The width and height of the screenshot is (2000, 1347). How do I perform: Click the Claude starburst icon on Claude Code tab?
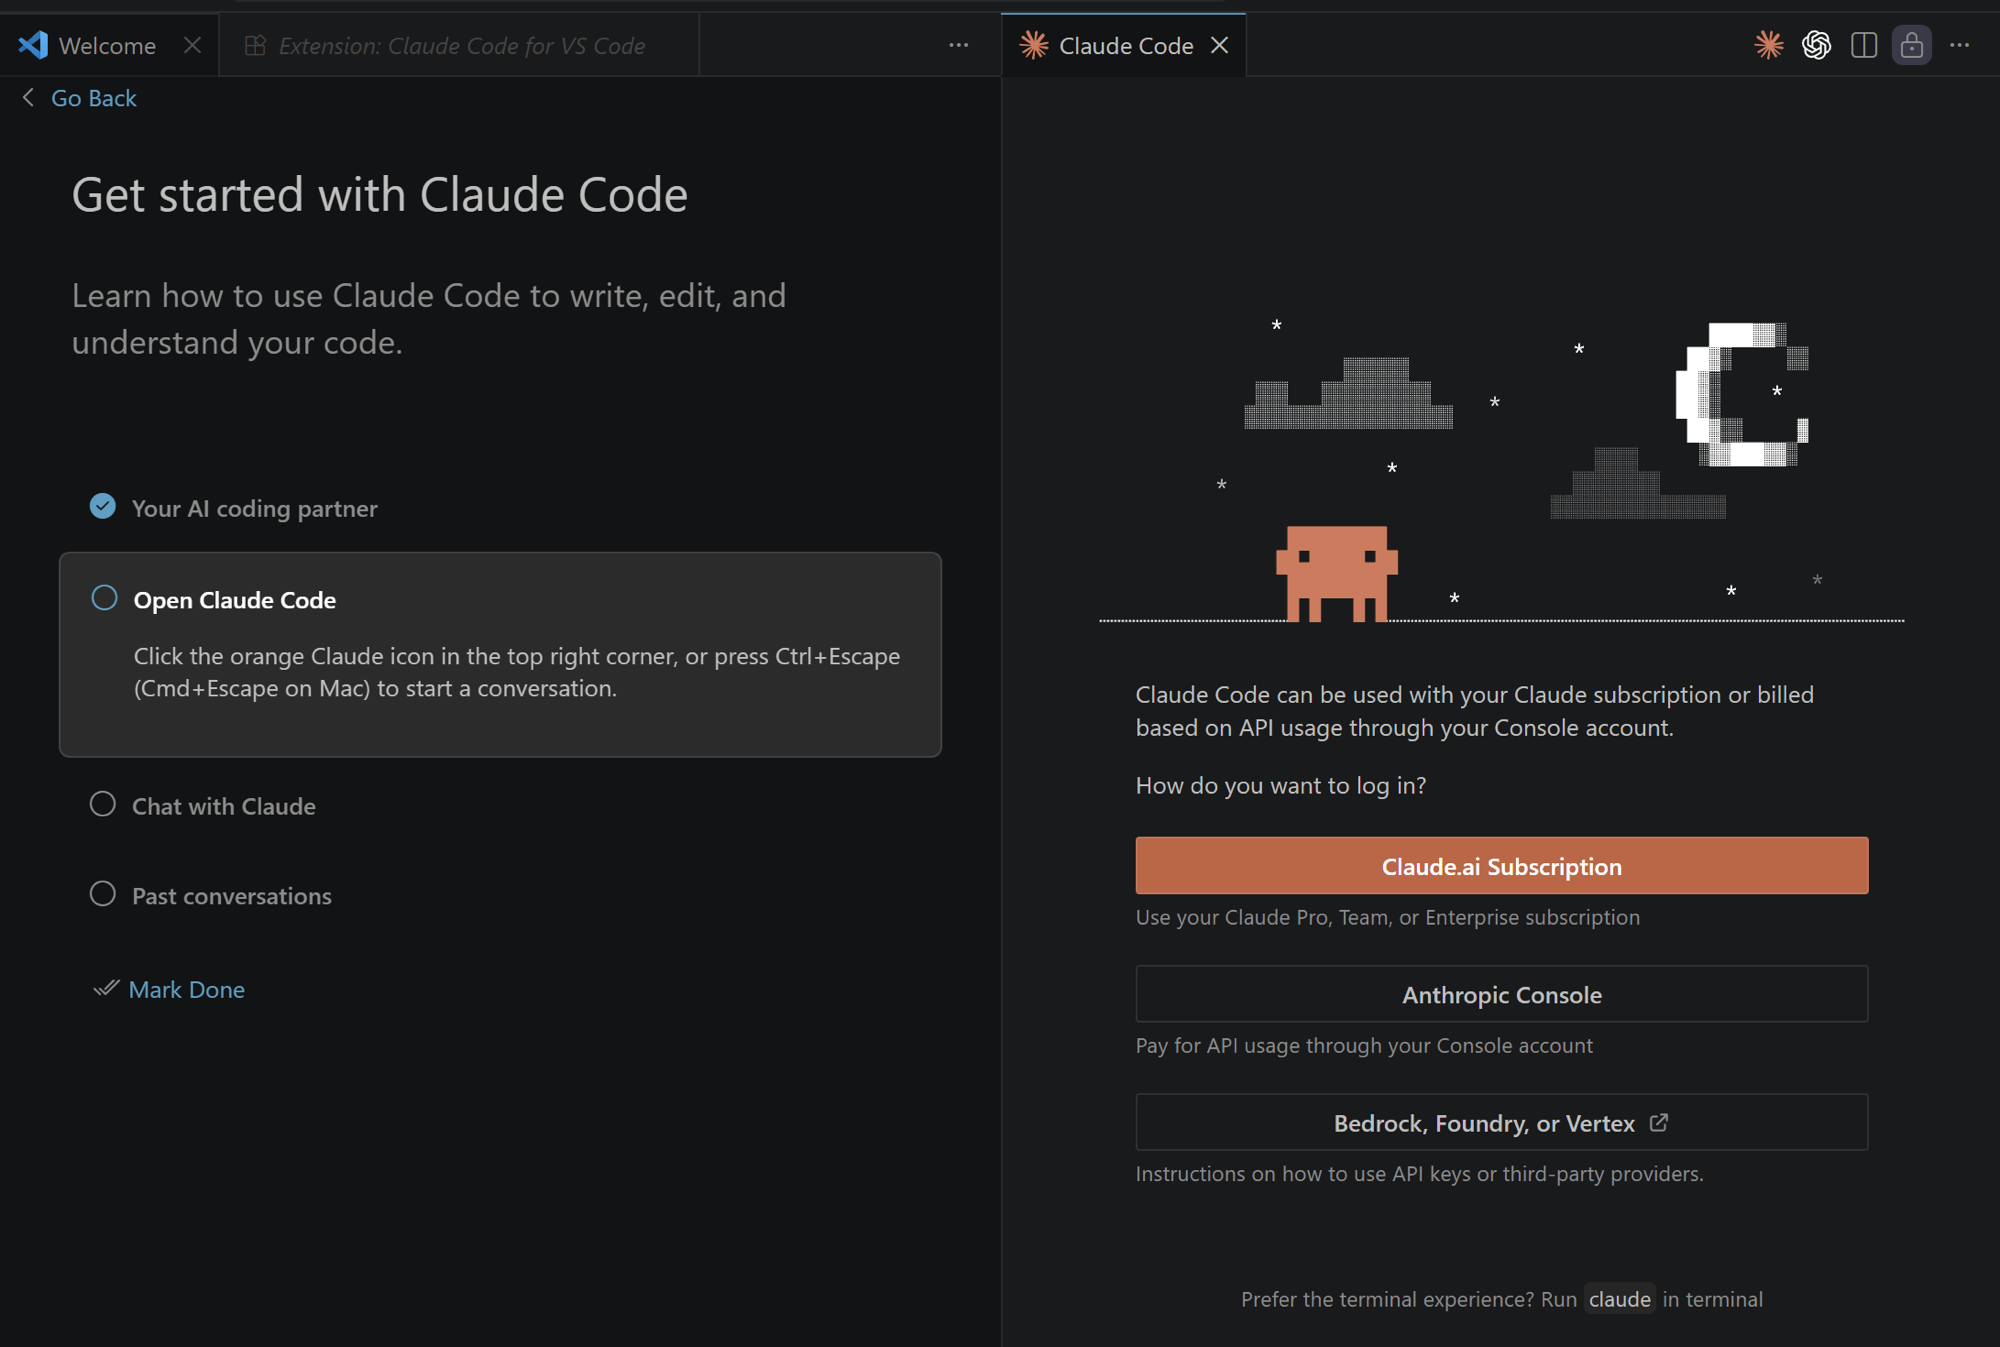point(1033,45)
